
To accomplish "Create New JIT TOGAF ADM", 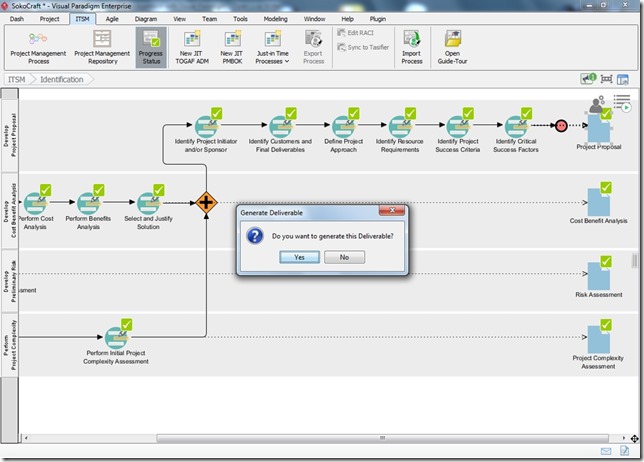I will (x=192, y=48).
